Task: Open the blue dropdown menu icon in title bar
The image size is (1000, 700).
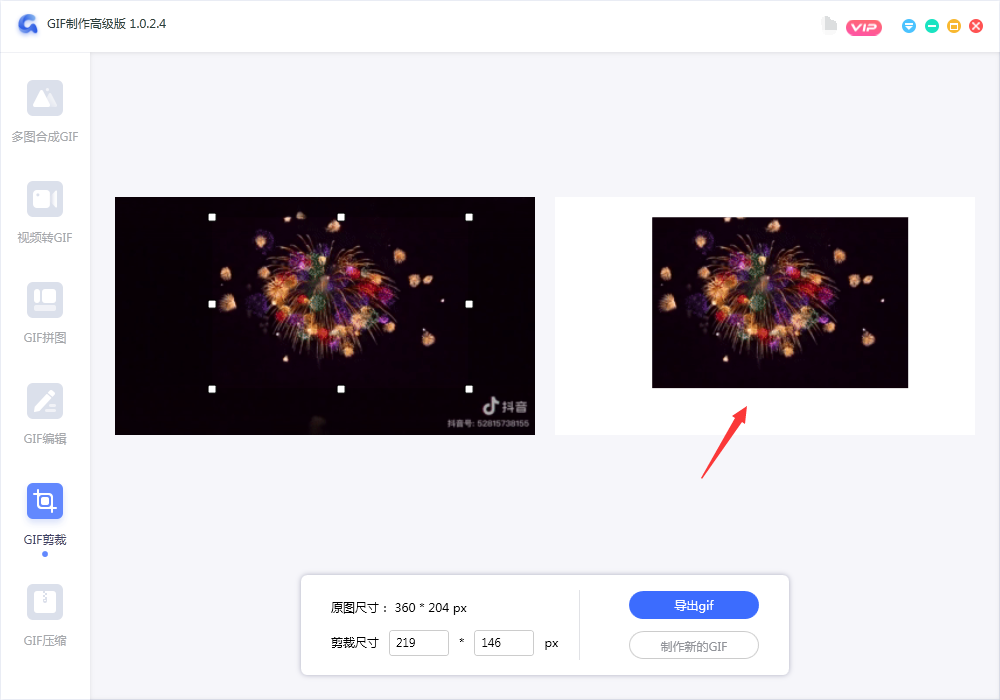Action: (909, 26)
